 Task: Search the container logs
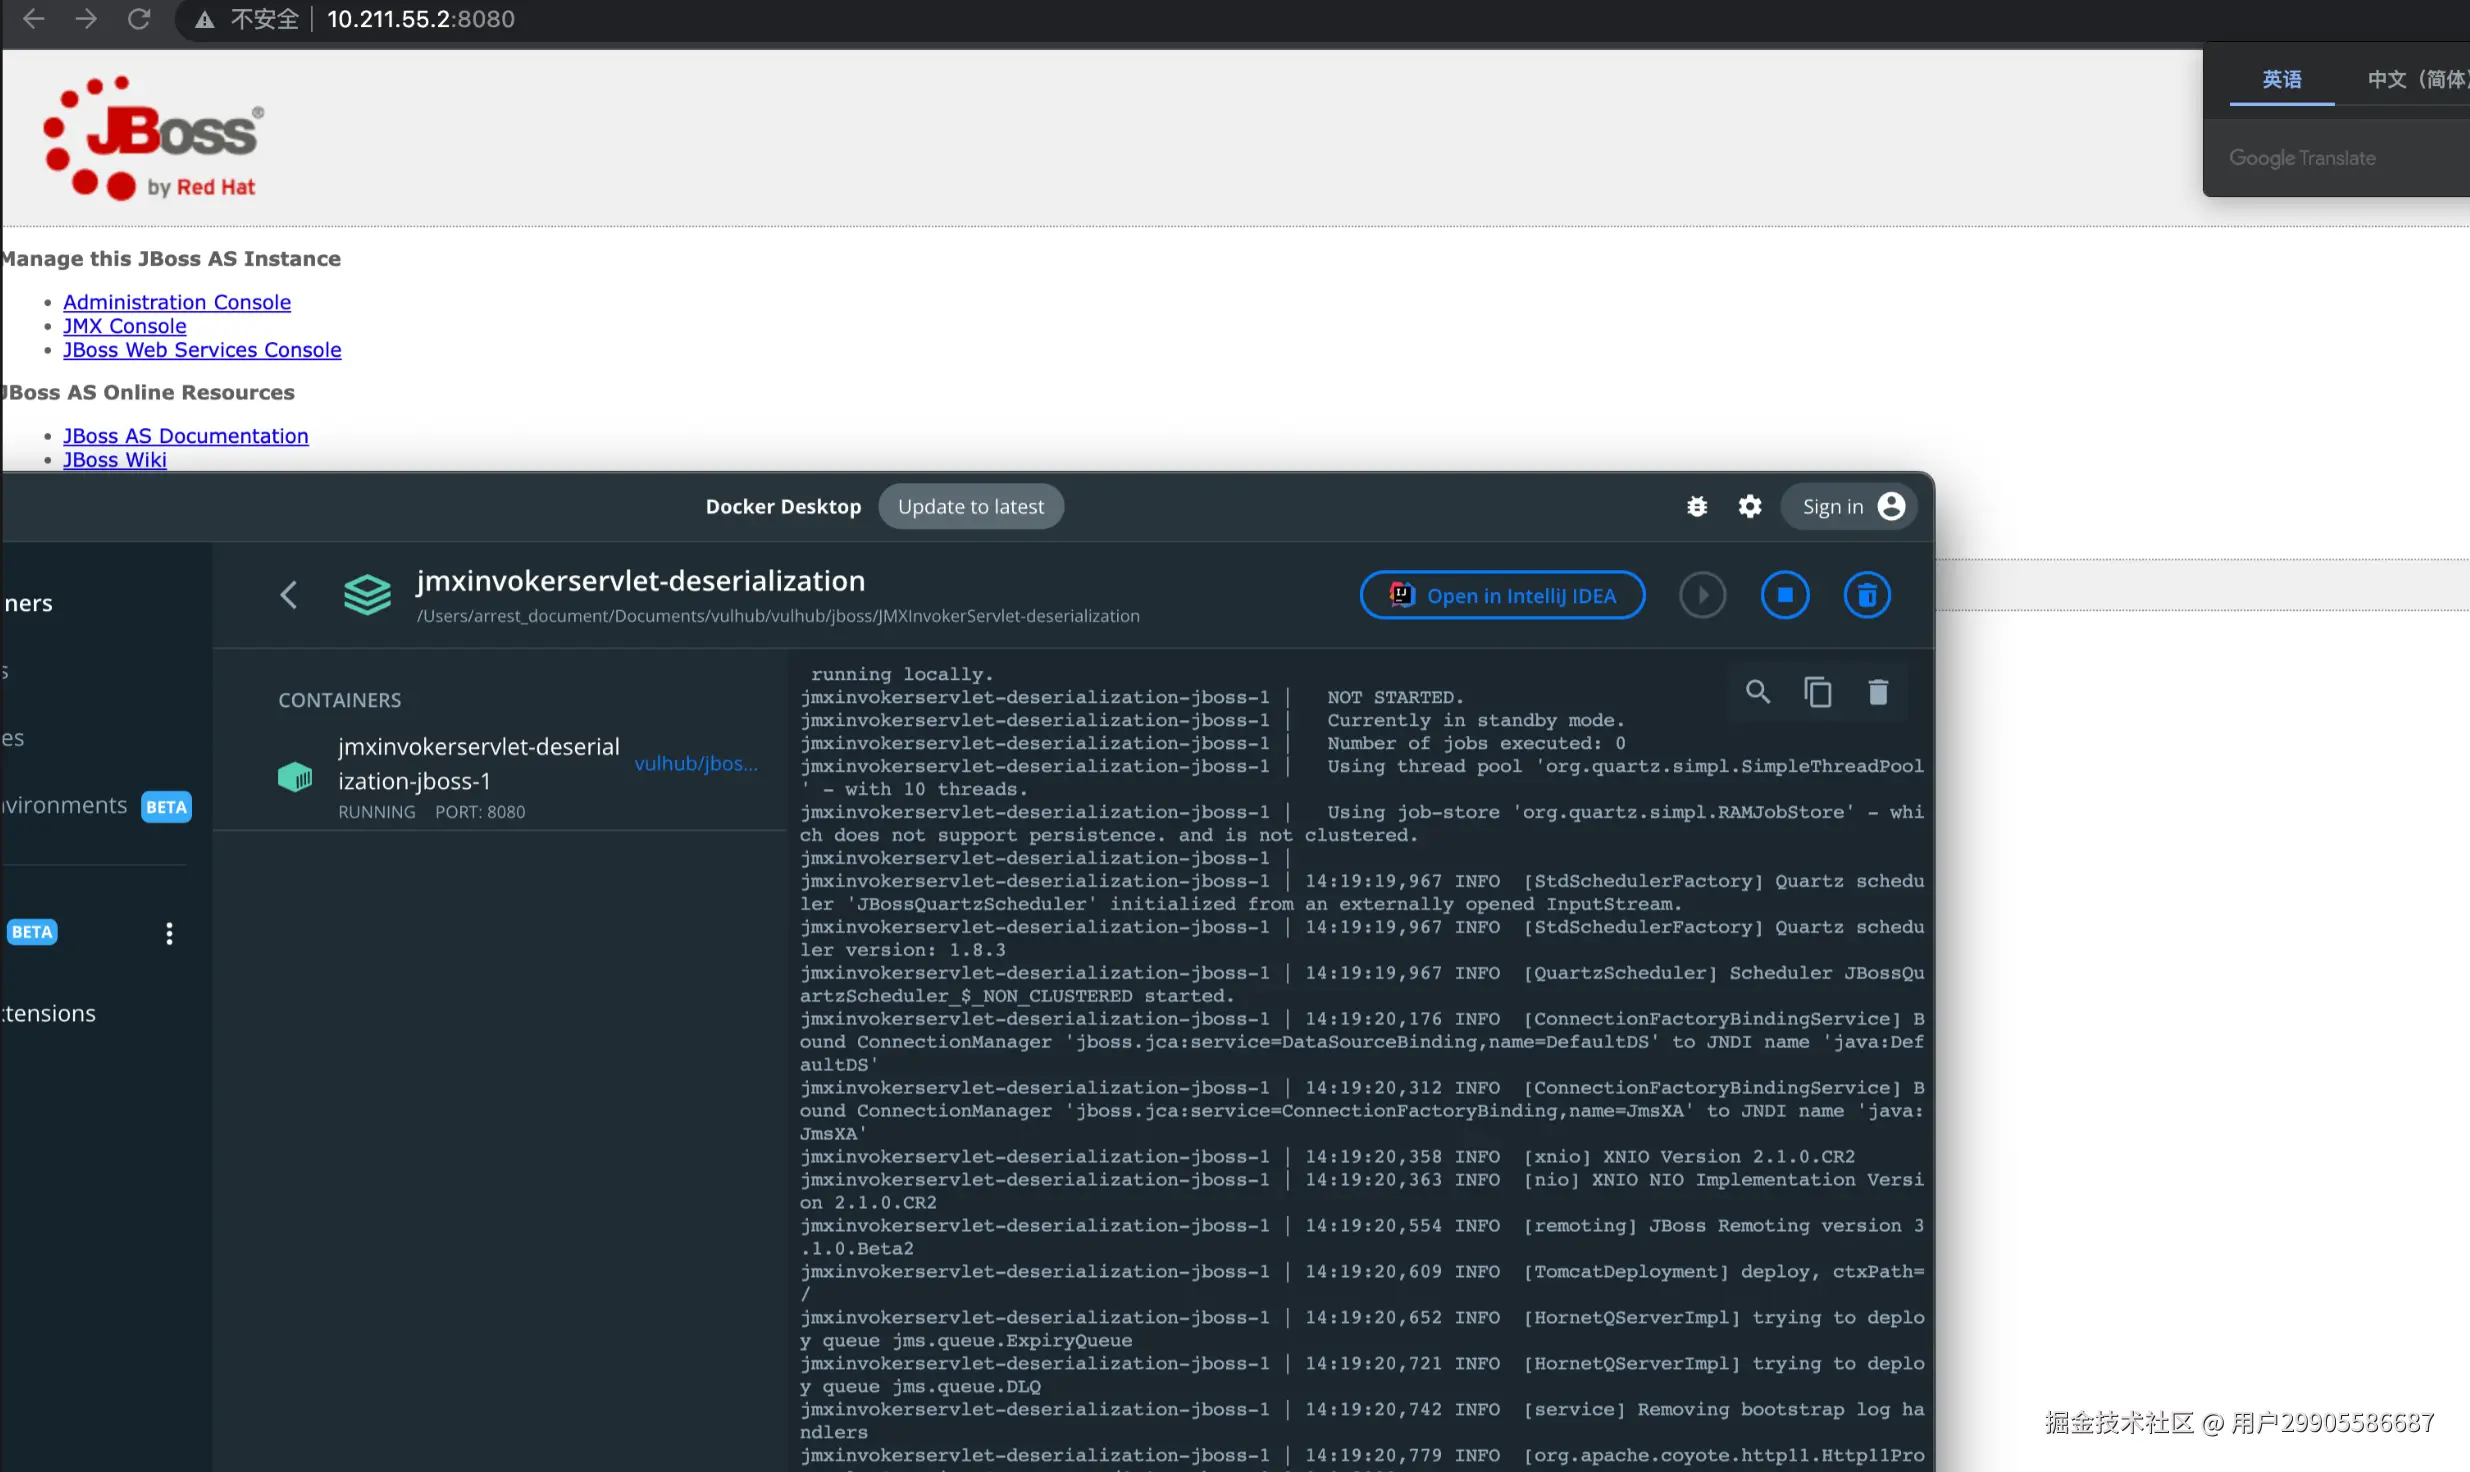click(1758, 692)
